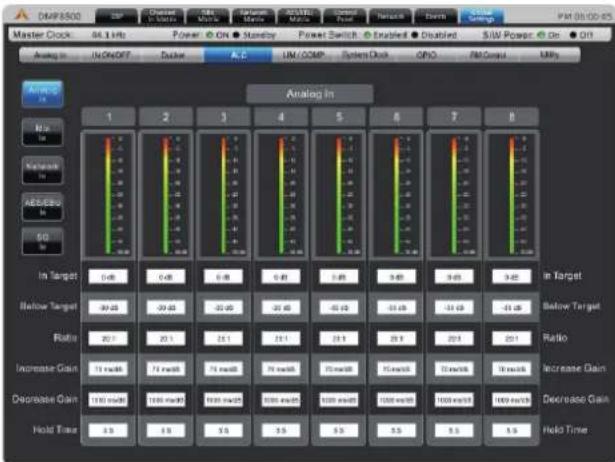This screenshot has width=615, height=462.
Task: Switch to the LIM / COMP sub-tab
Action: click(303, 55)
